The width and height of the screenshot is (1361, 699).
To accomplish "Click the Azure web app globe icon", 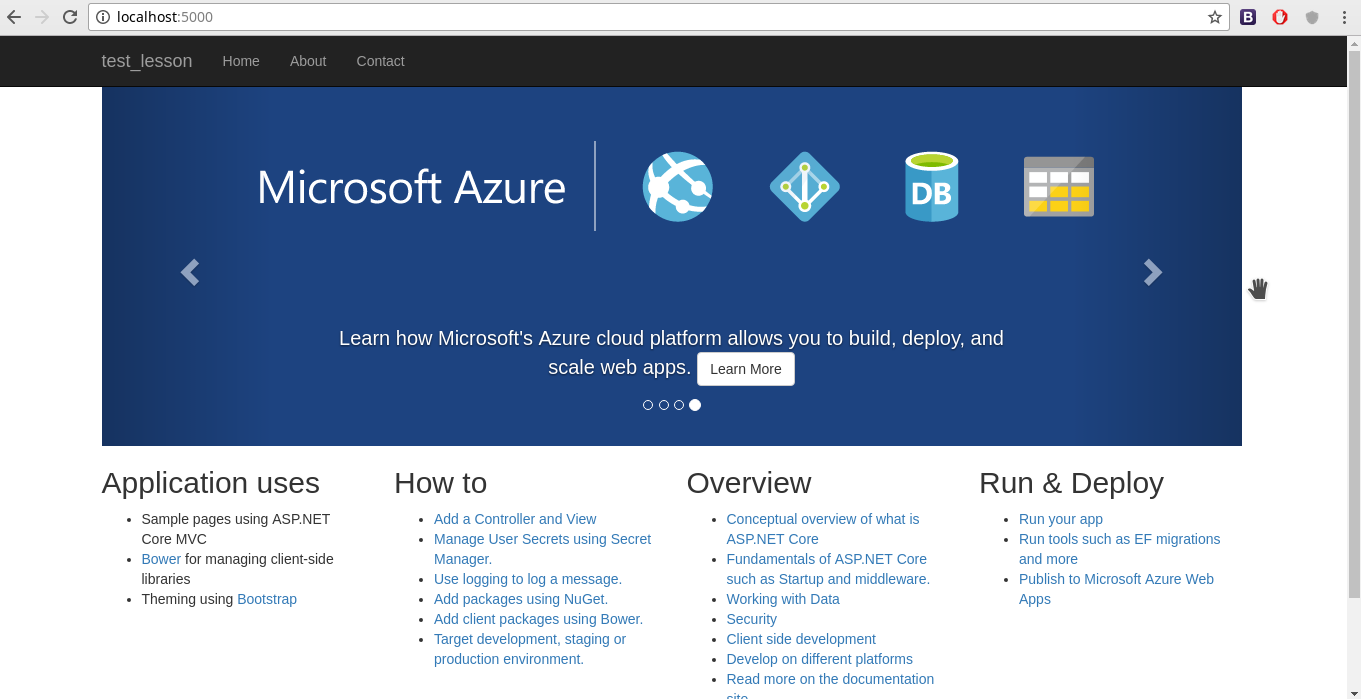I will point(678,186).
